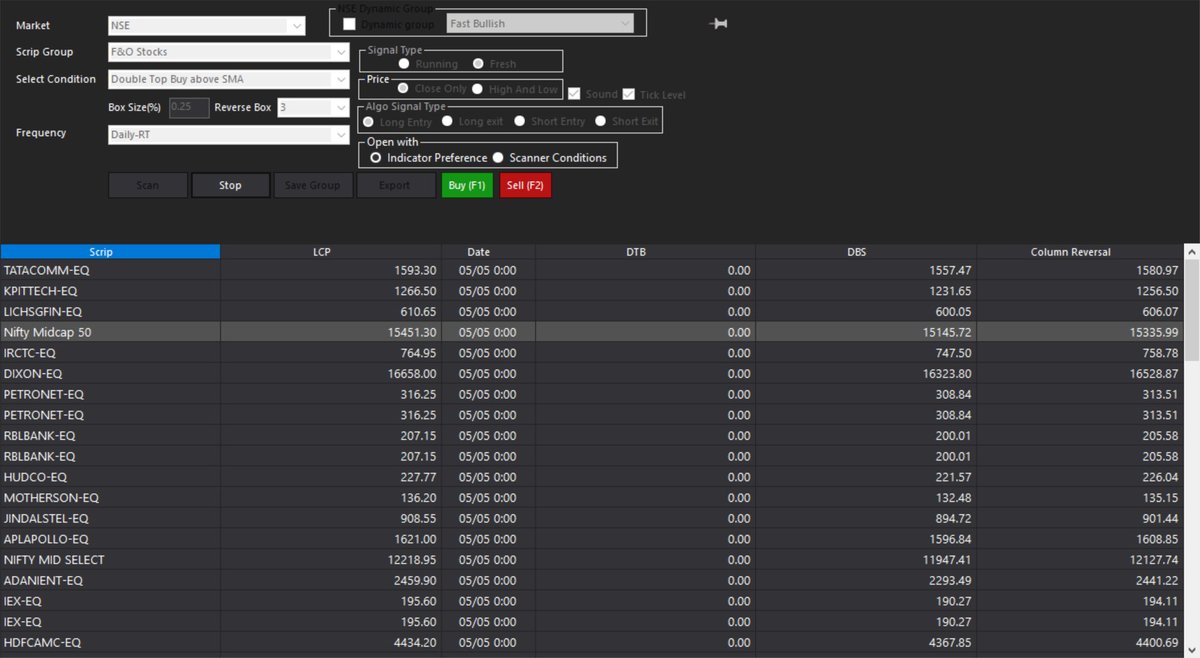Select the IRCTC-EQ row
Screen dimensions: 1200x658
coord(591,353)
